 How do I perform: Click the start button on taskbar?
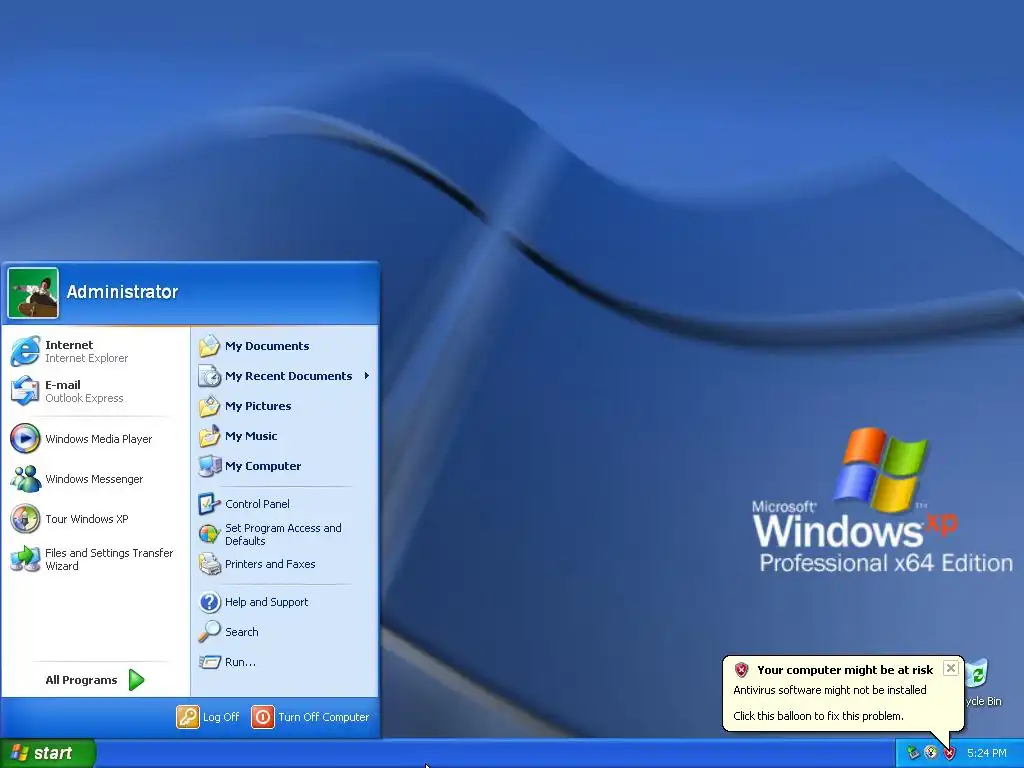[x=48, y=753]
